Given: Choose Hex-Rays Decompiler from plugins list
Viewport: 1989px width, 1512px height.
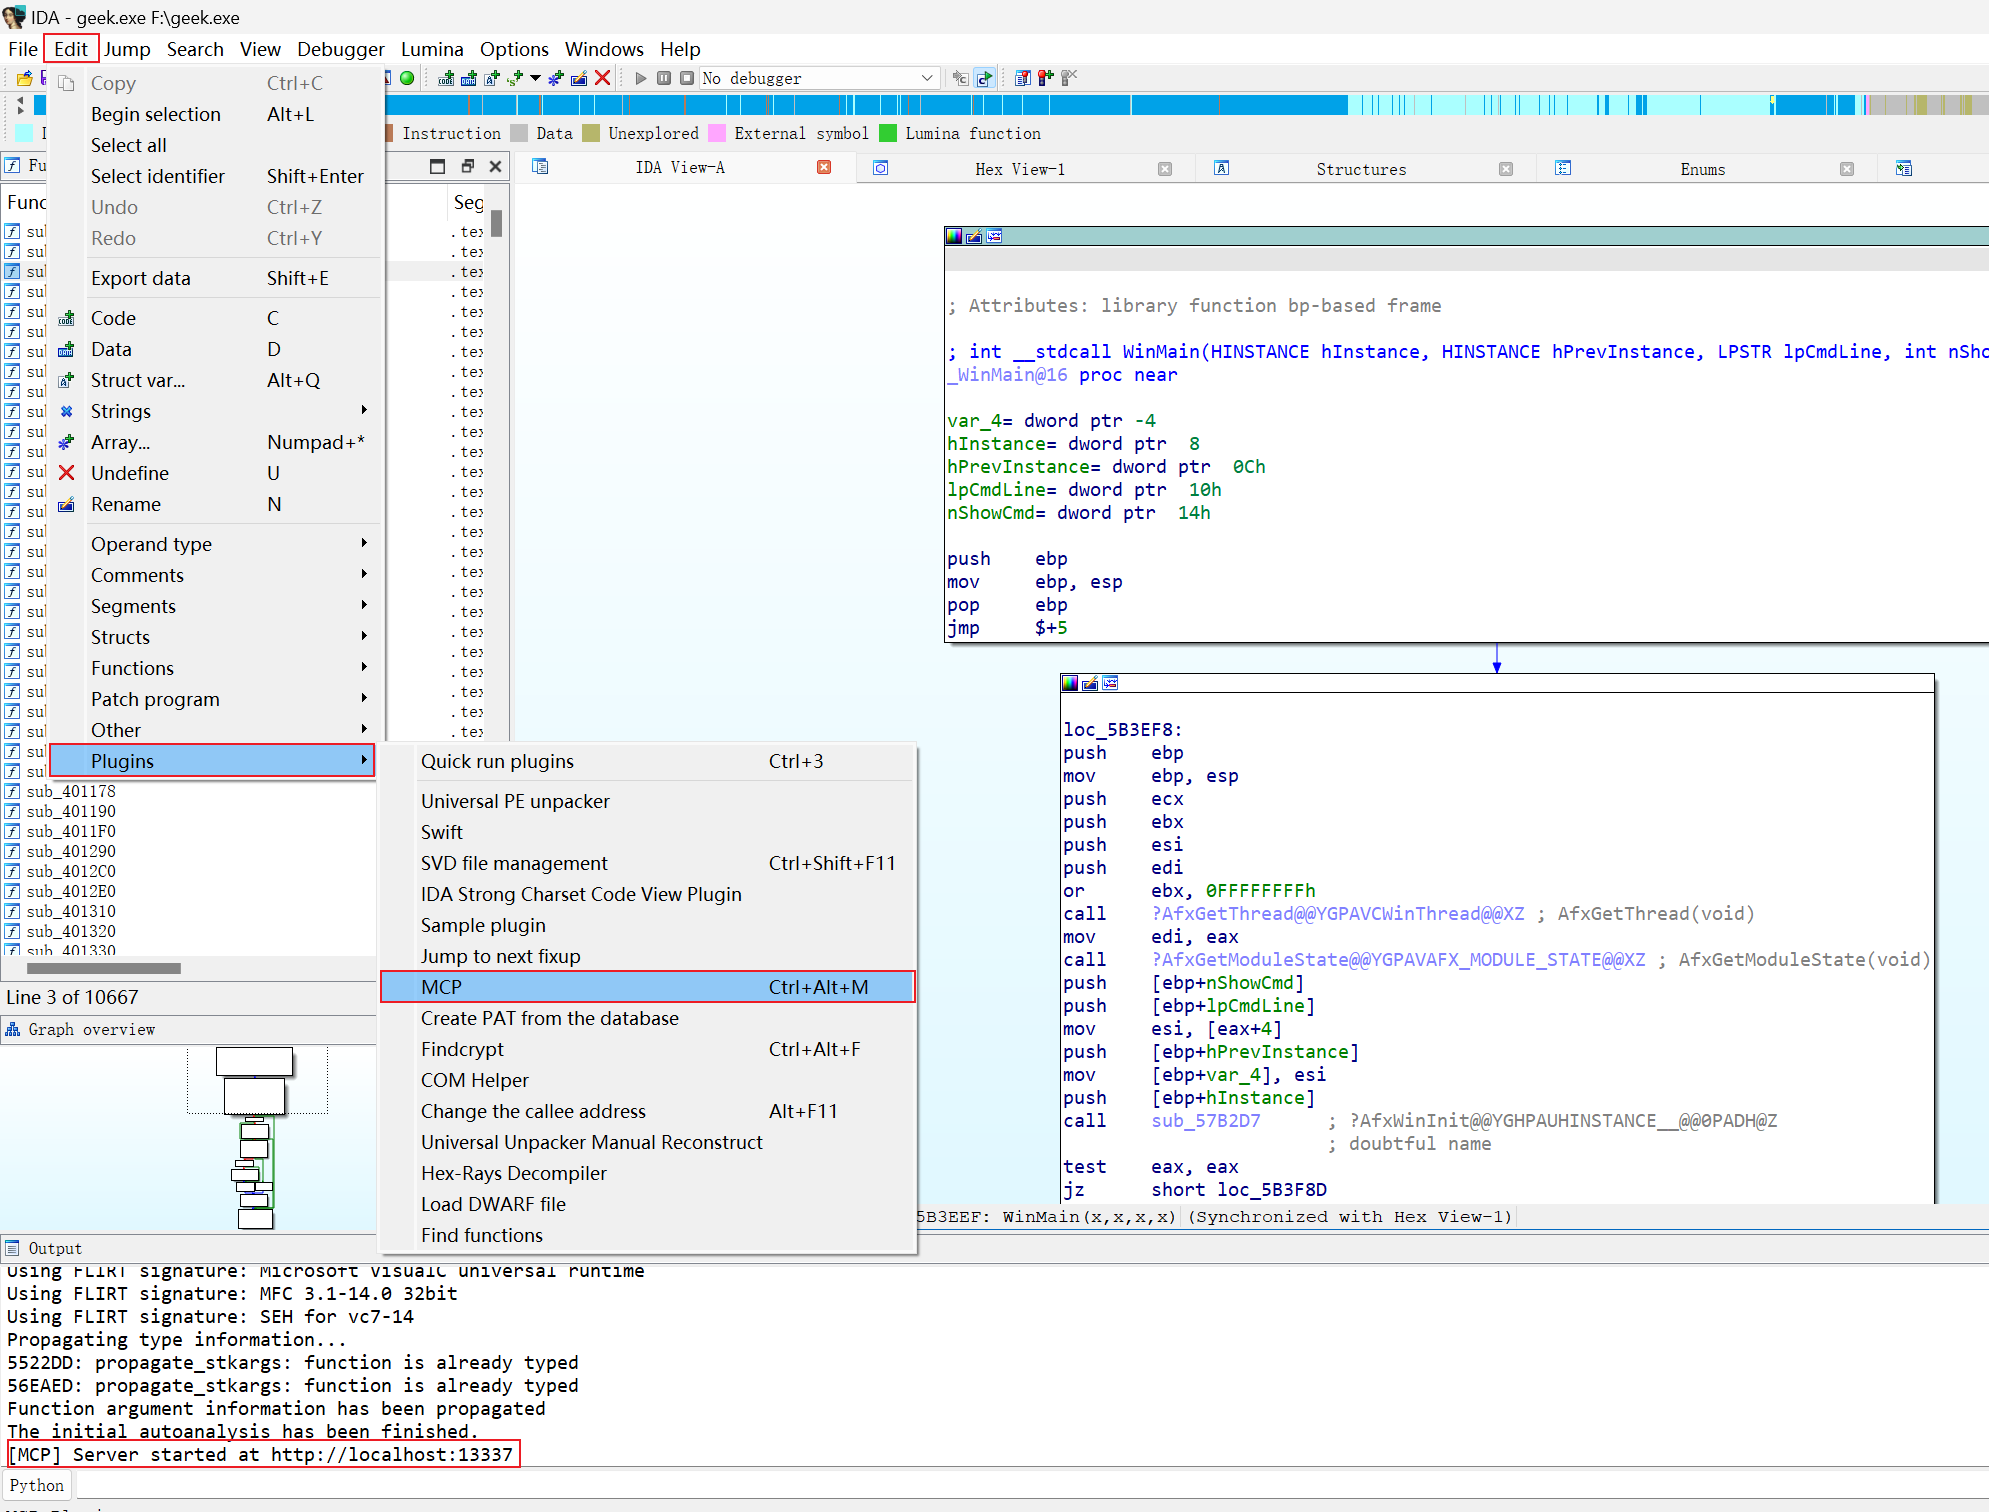Looking at the screenshot, I should pos(513,1173).
